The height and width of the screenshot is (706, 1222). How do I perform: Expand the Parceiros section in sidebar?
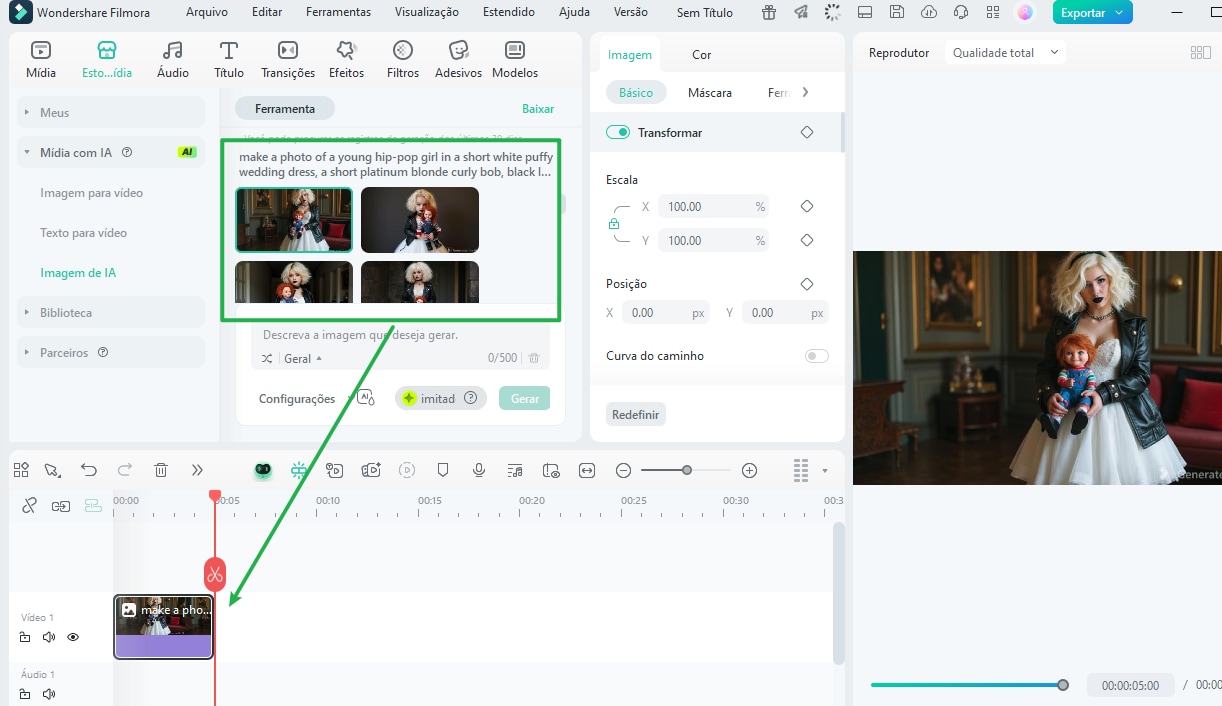(x=64, y=353)
